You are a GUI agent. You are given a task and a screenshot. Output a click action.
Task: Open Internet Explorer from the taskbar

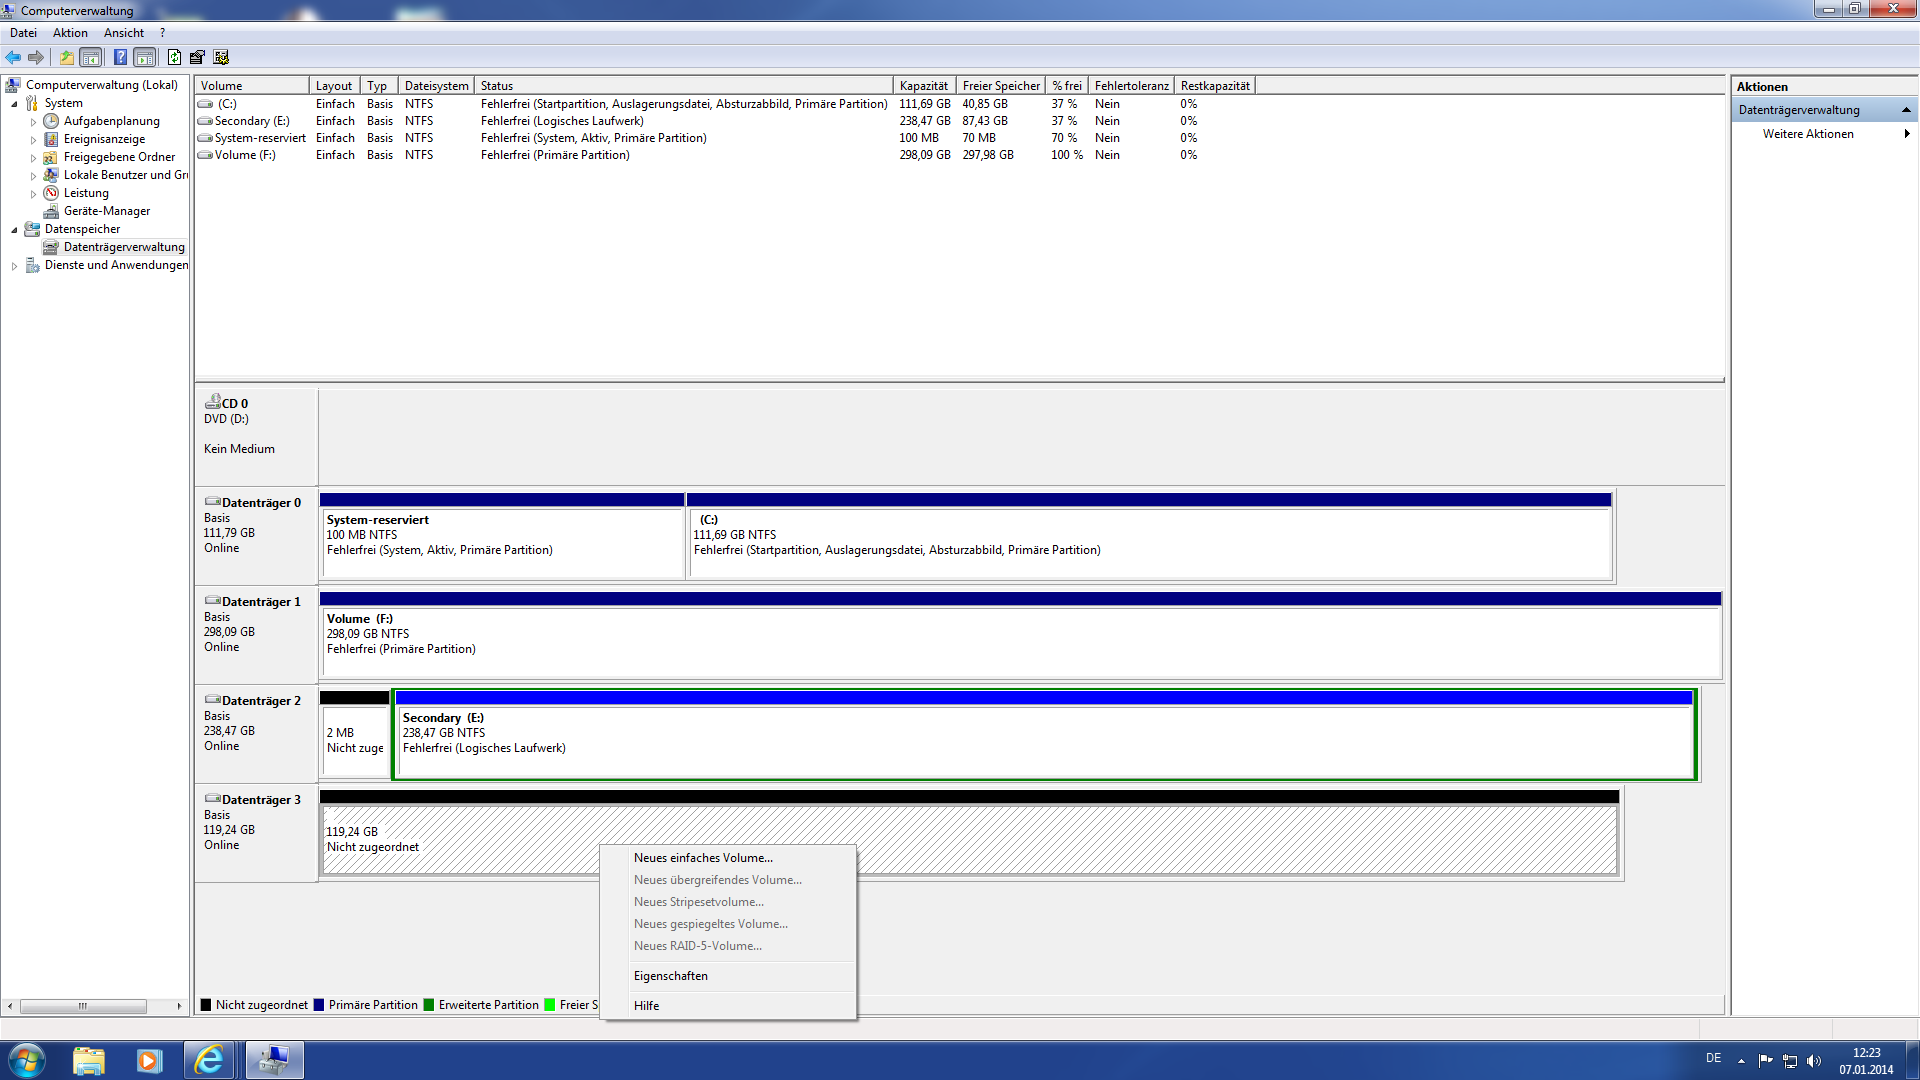point(209,1060)
